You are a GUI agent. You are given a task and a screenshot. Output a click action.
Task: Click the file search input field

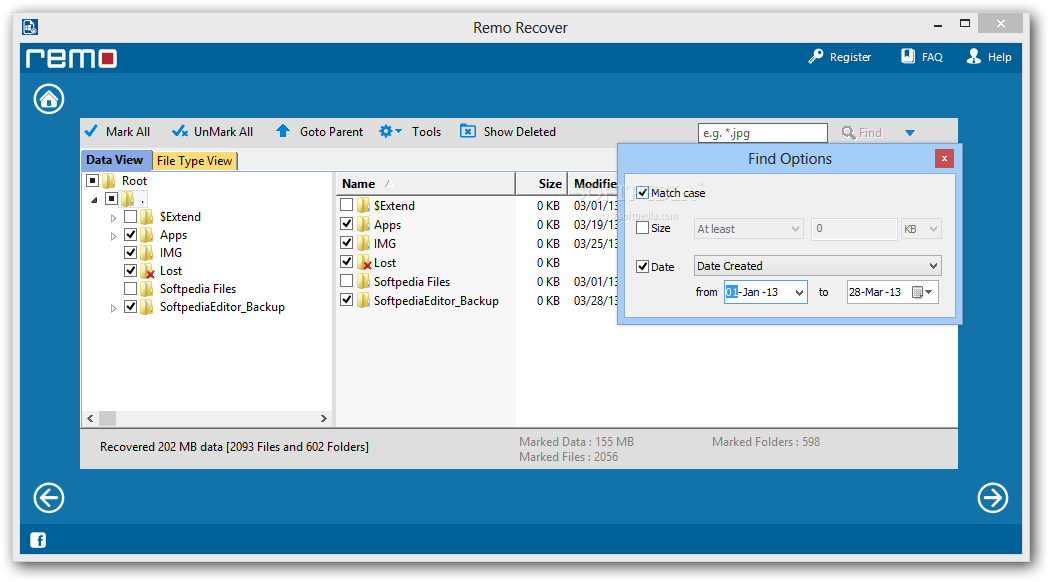point(763,133)
